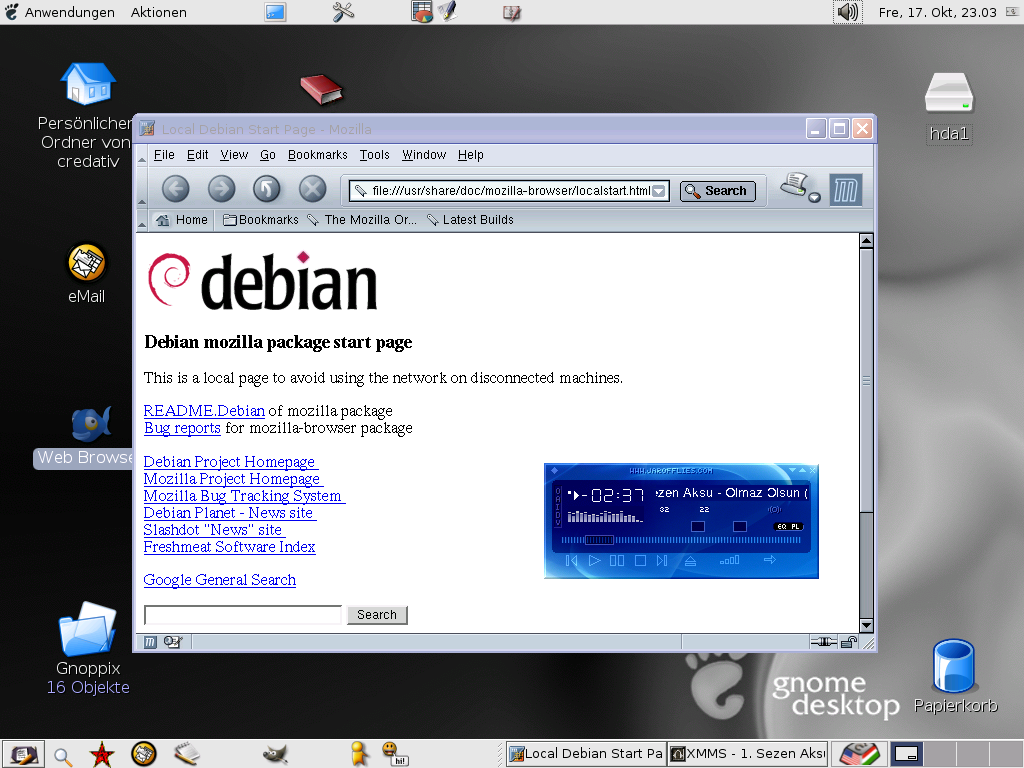
Task: Open the Help menu in Mozilla
Action: 470,155
